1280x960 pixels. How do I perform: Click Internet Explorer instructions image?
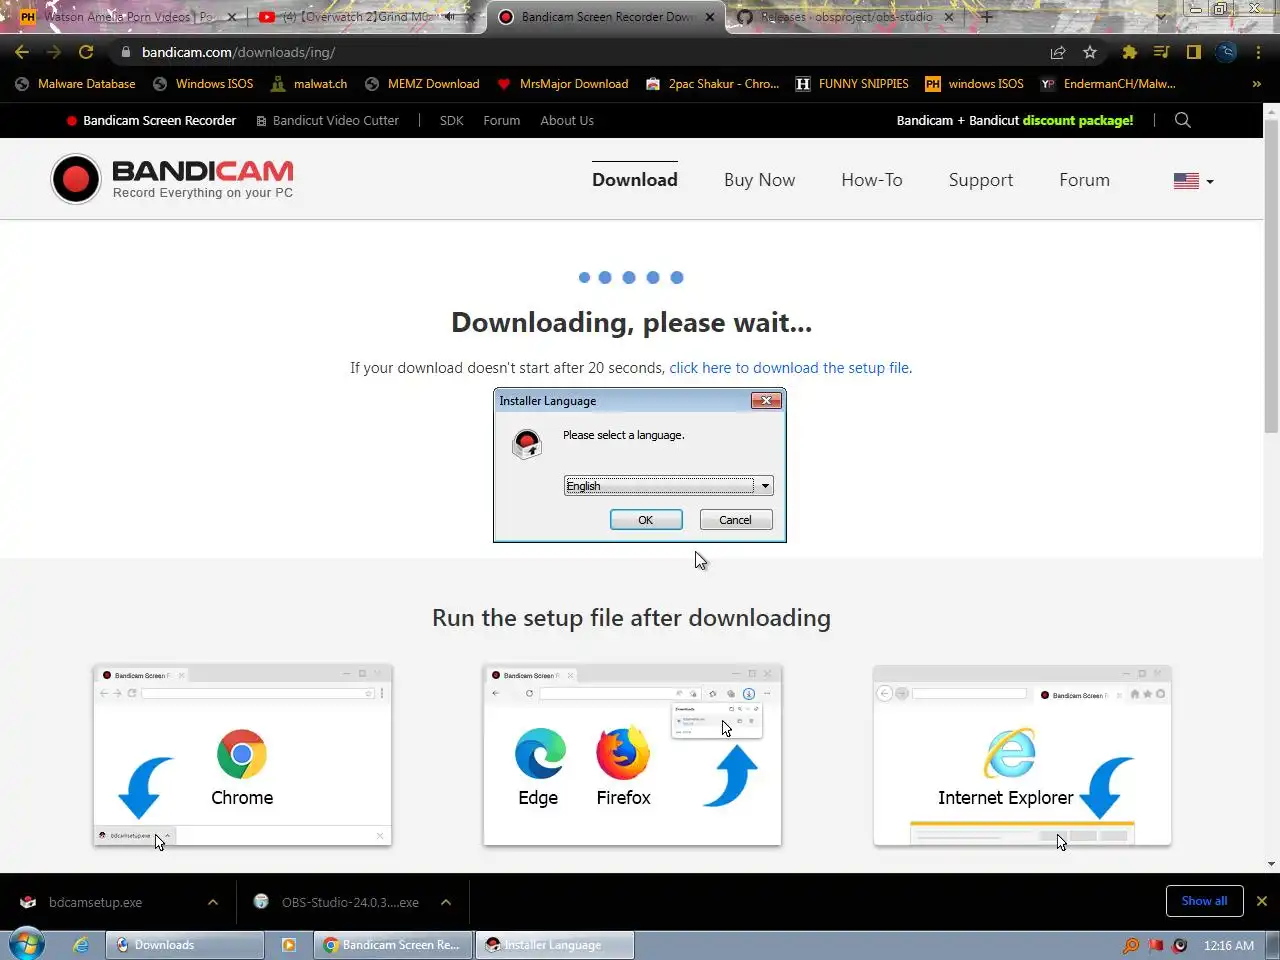pyautogui.click(x=1022, y=756)
